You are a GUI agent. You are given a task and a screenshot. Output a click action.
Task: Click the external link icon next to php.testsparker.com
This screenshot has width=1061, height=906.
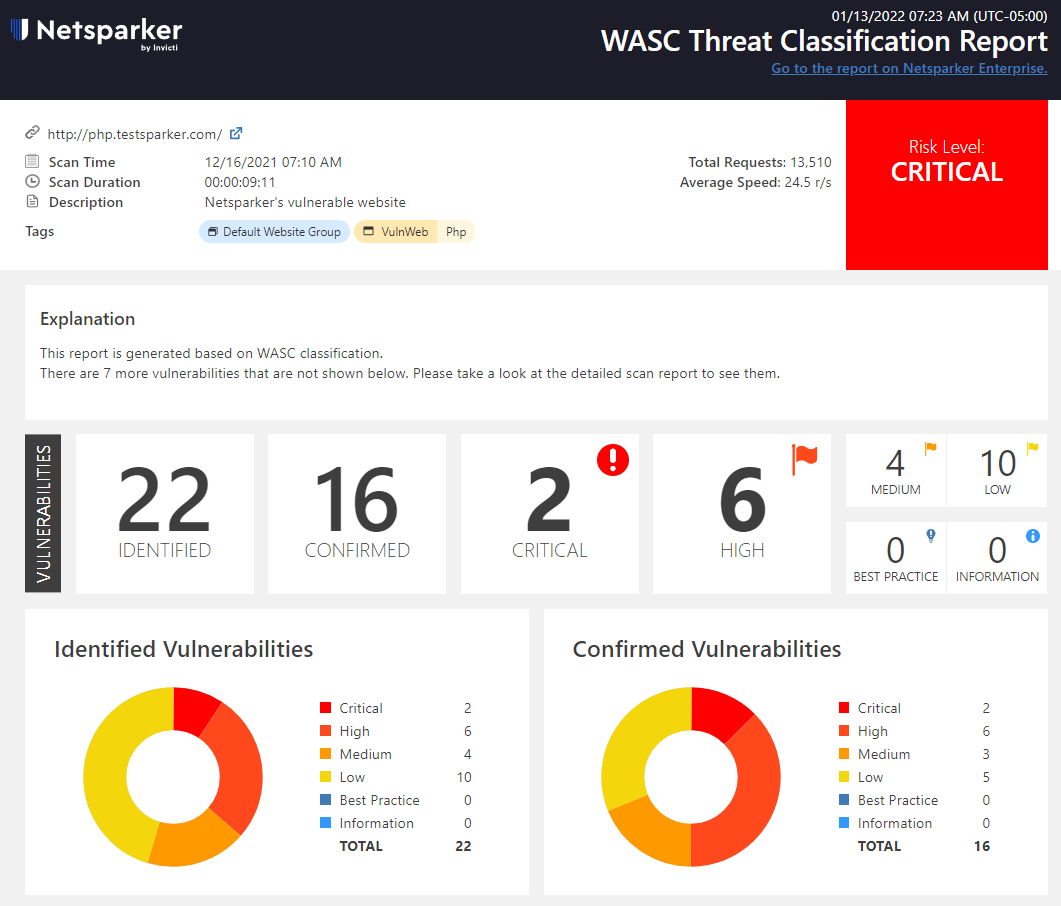pos(234,133)
